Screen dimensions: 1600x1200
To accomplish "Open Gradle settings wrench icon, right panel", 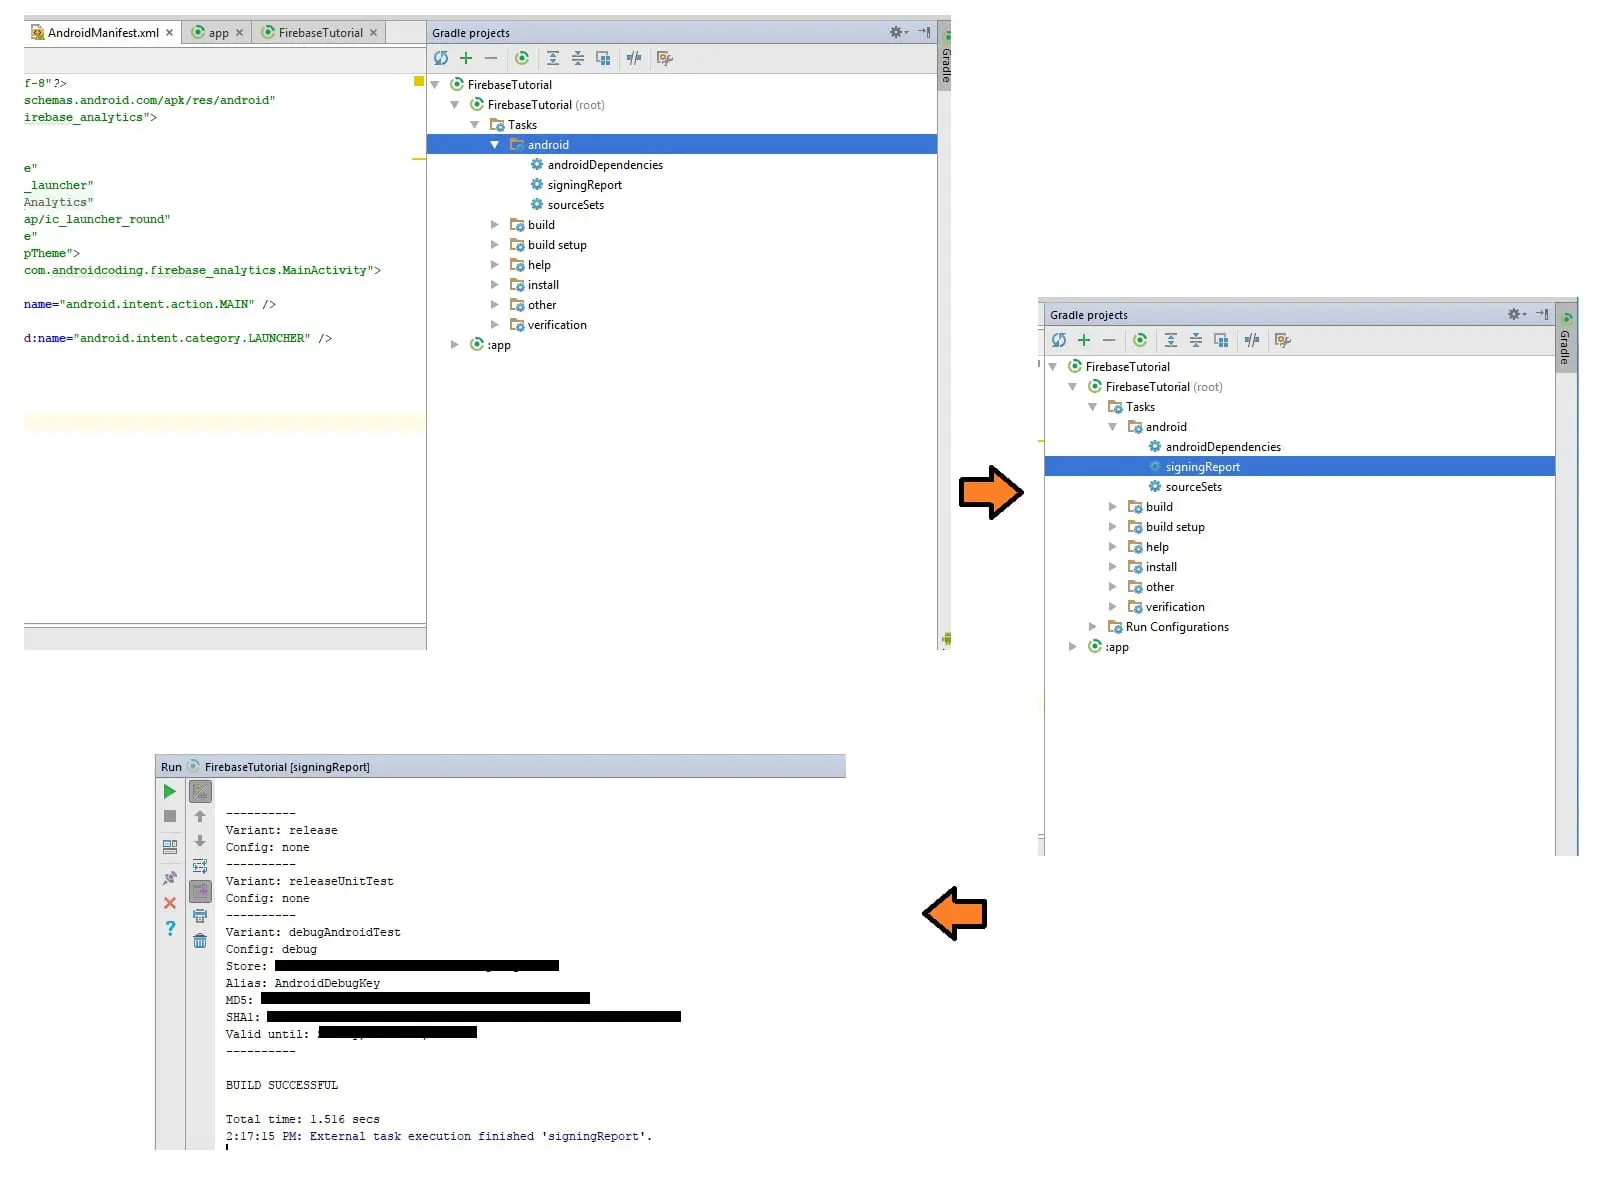I will click(1283, 340).
